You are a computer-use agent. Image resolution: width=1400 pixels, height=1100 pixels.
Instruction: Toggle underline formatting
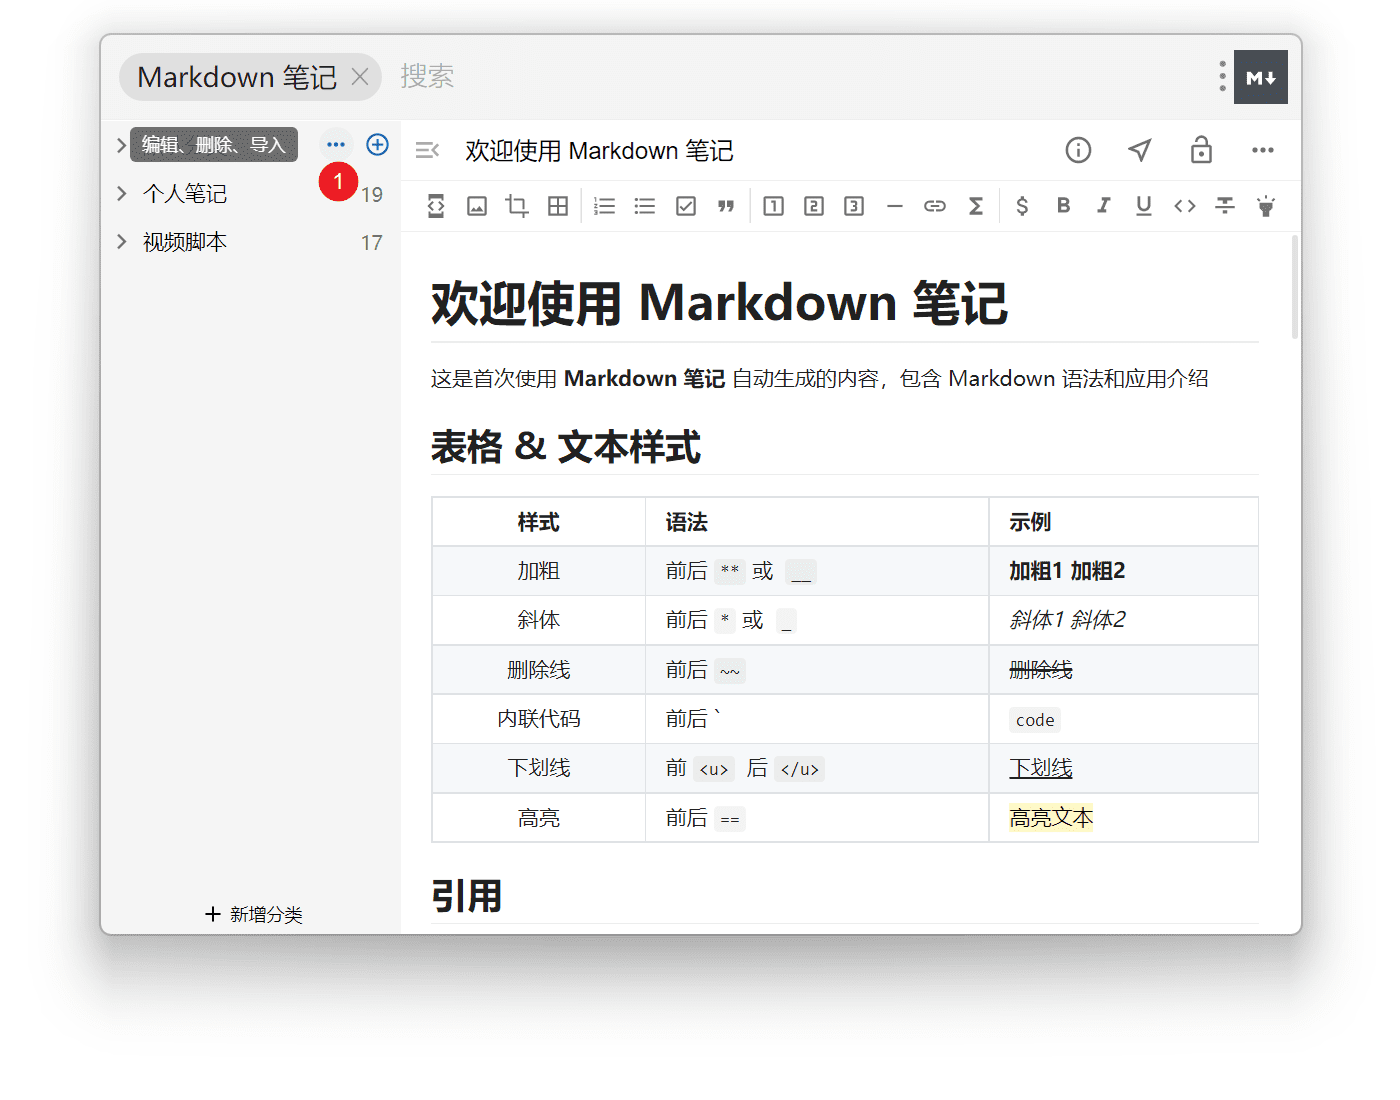(x=1144, y=206)
